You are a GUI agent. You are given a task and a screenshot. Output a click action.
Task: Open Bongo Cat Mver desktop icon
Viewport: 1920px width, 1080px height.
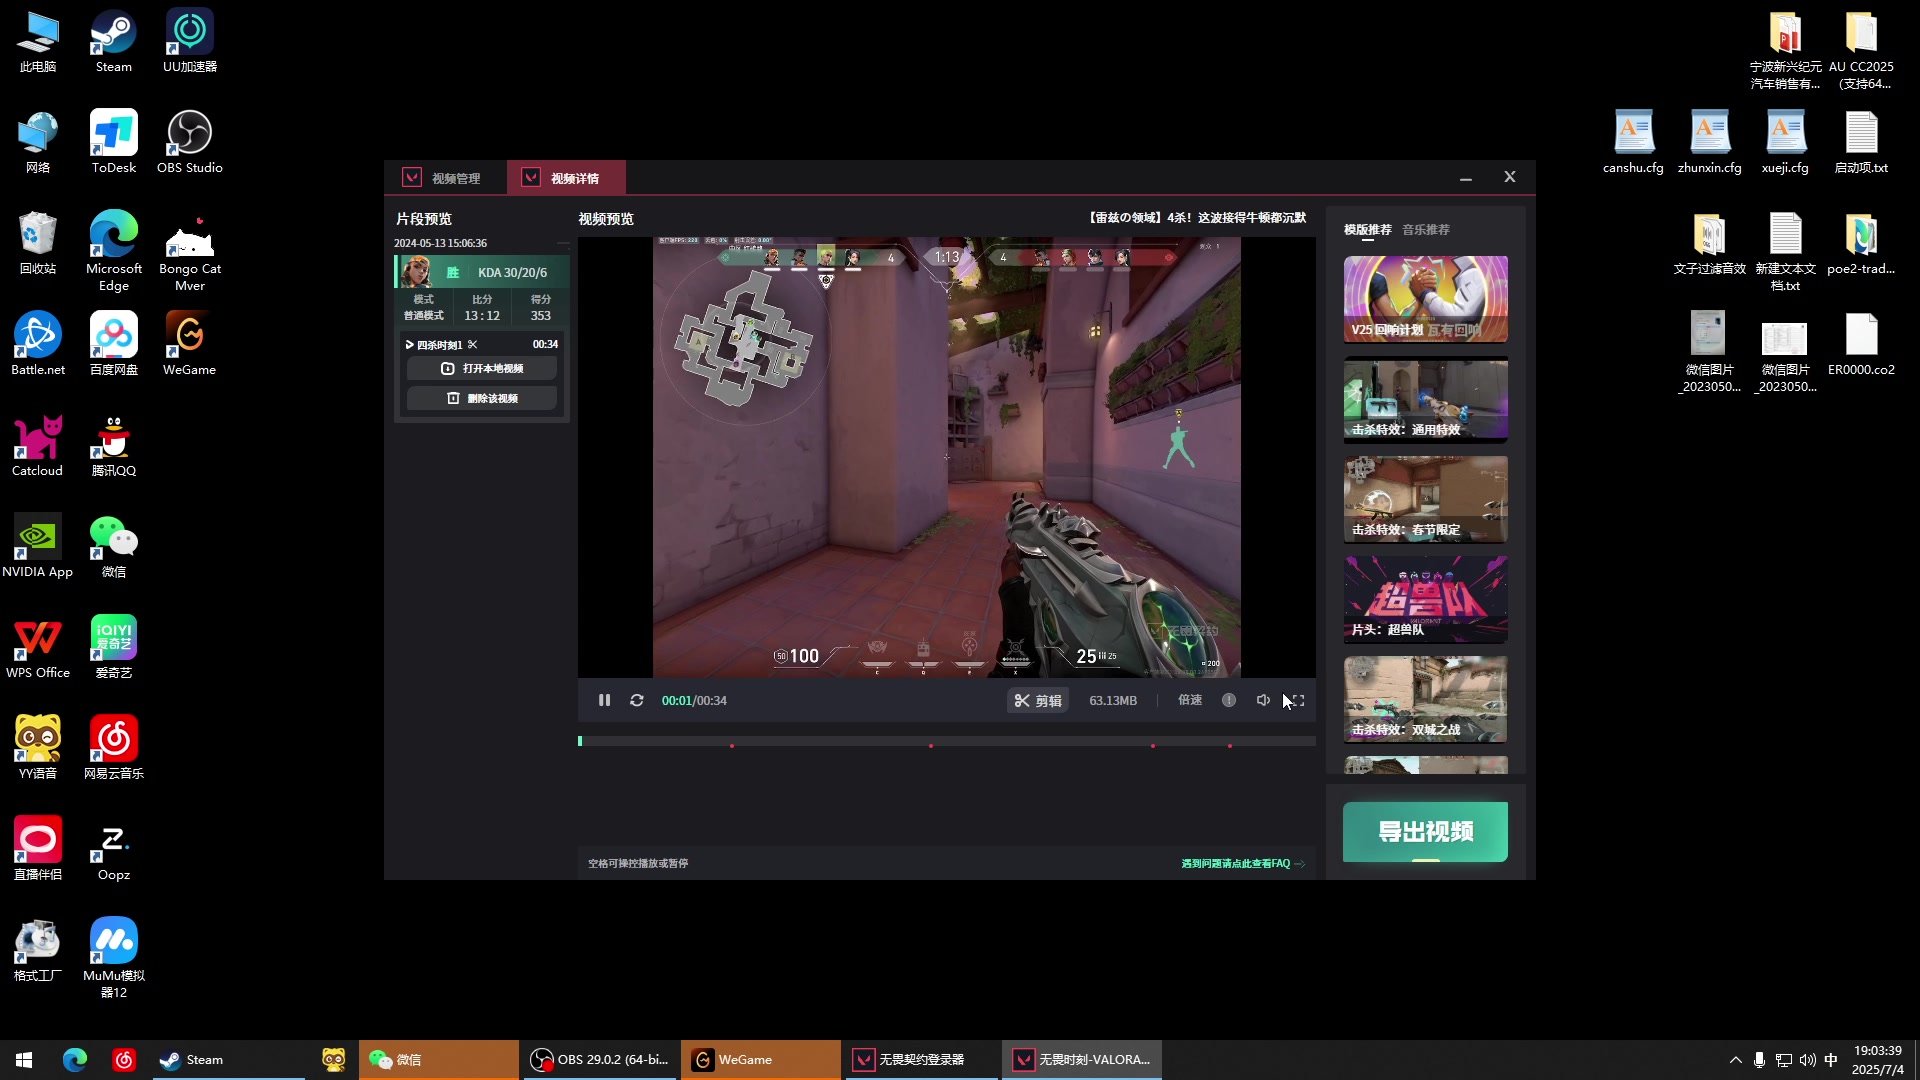coord(190,251)
